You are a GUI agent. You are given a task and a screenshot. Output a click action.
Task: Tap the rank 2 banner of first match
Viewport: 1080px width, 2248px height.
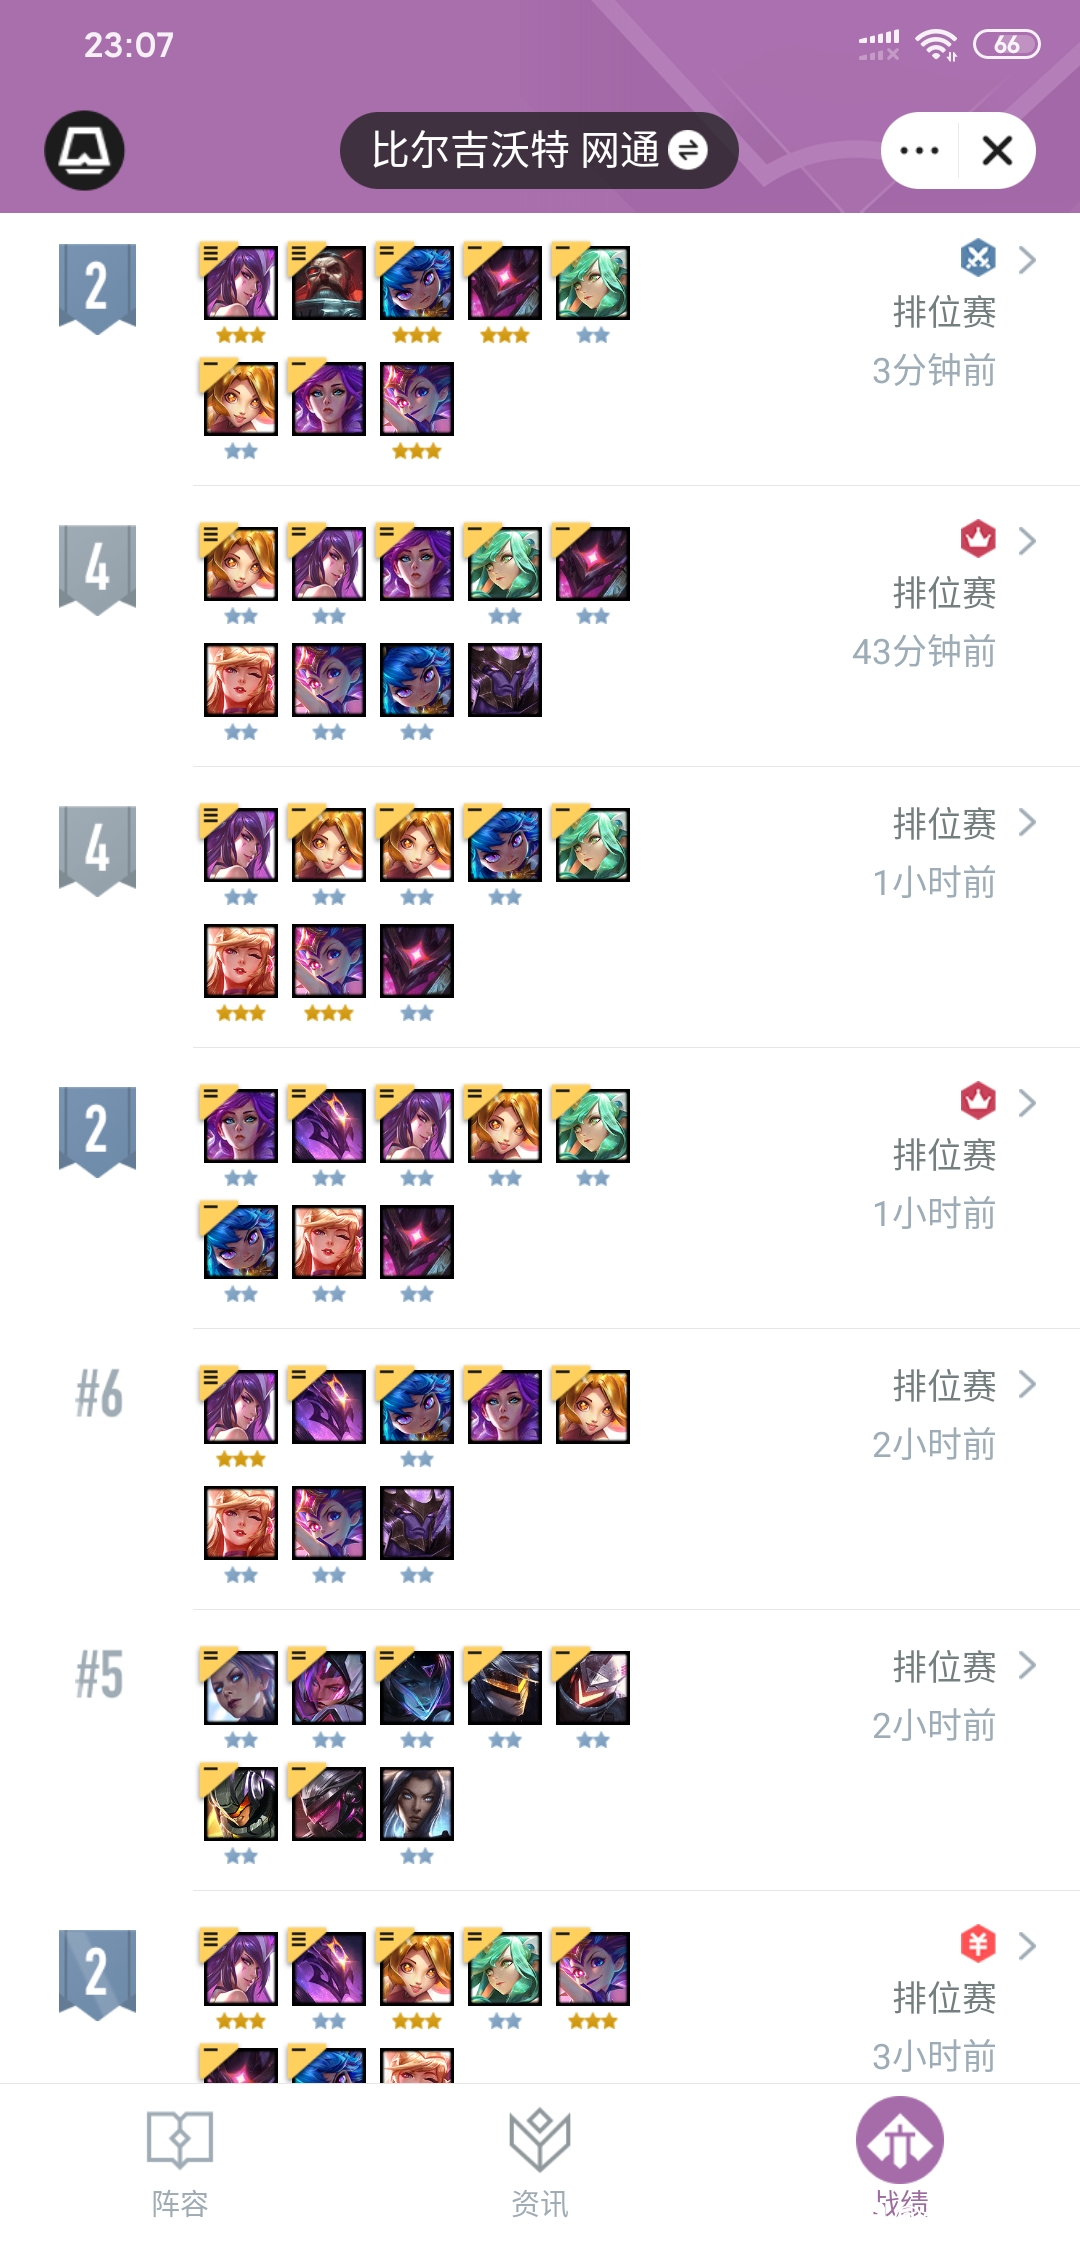(97, 288)
